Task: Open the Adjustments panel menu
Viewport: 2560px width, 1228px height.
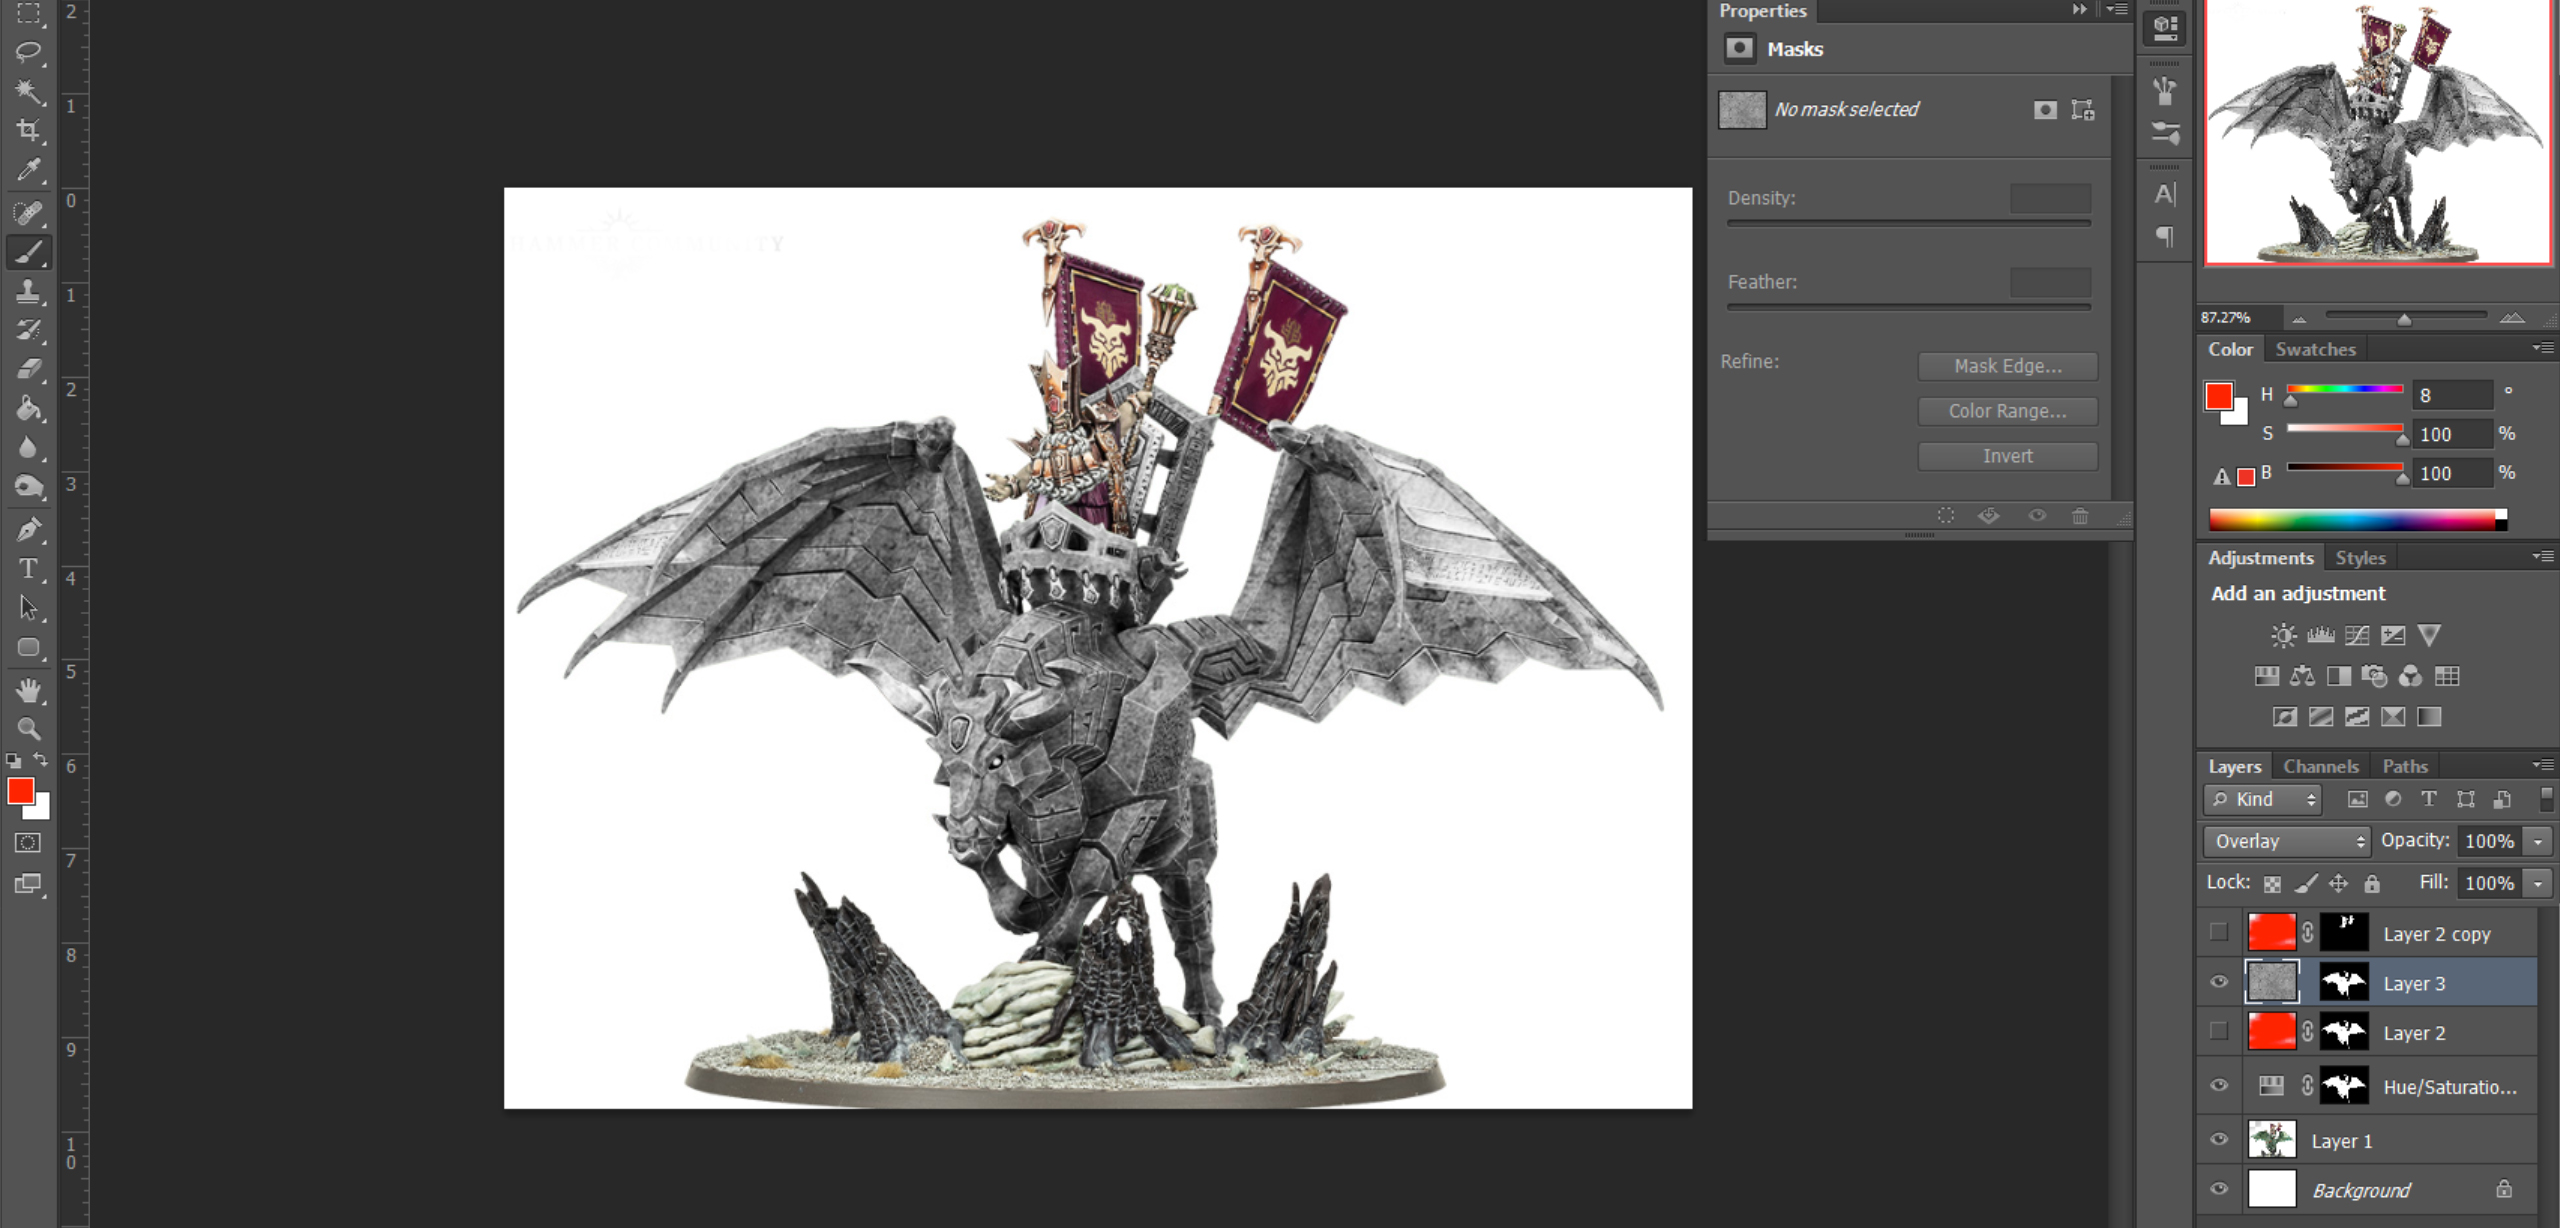Action: point(2544,556)
